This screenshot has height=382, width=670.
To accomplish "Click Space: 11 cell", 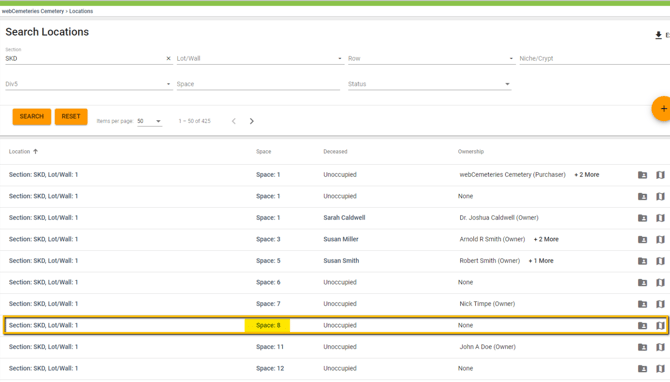I will click(x=270, y=347).
